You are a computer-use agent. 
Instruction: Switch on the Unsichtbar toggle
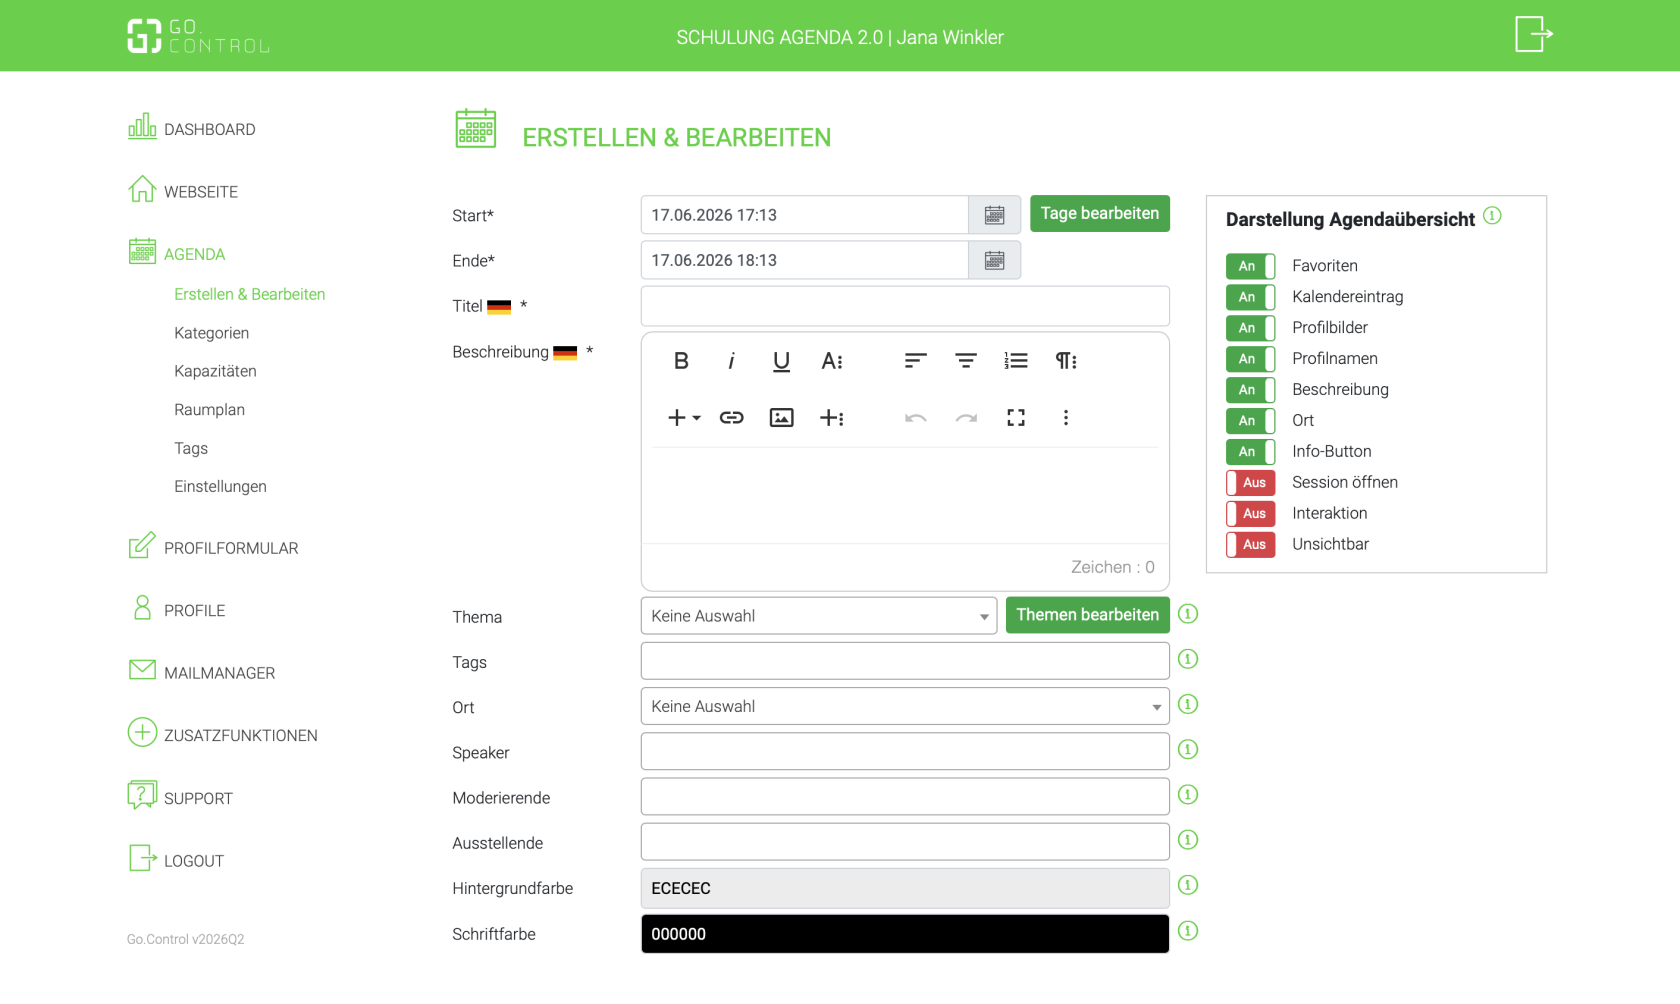1250,545
